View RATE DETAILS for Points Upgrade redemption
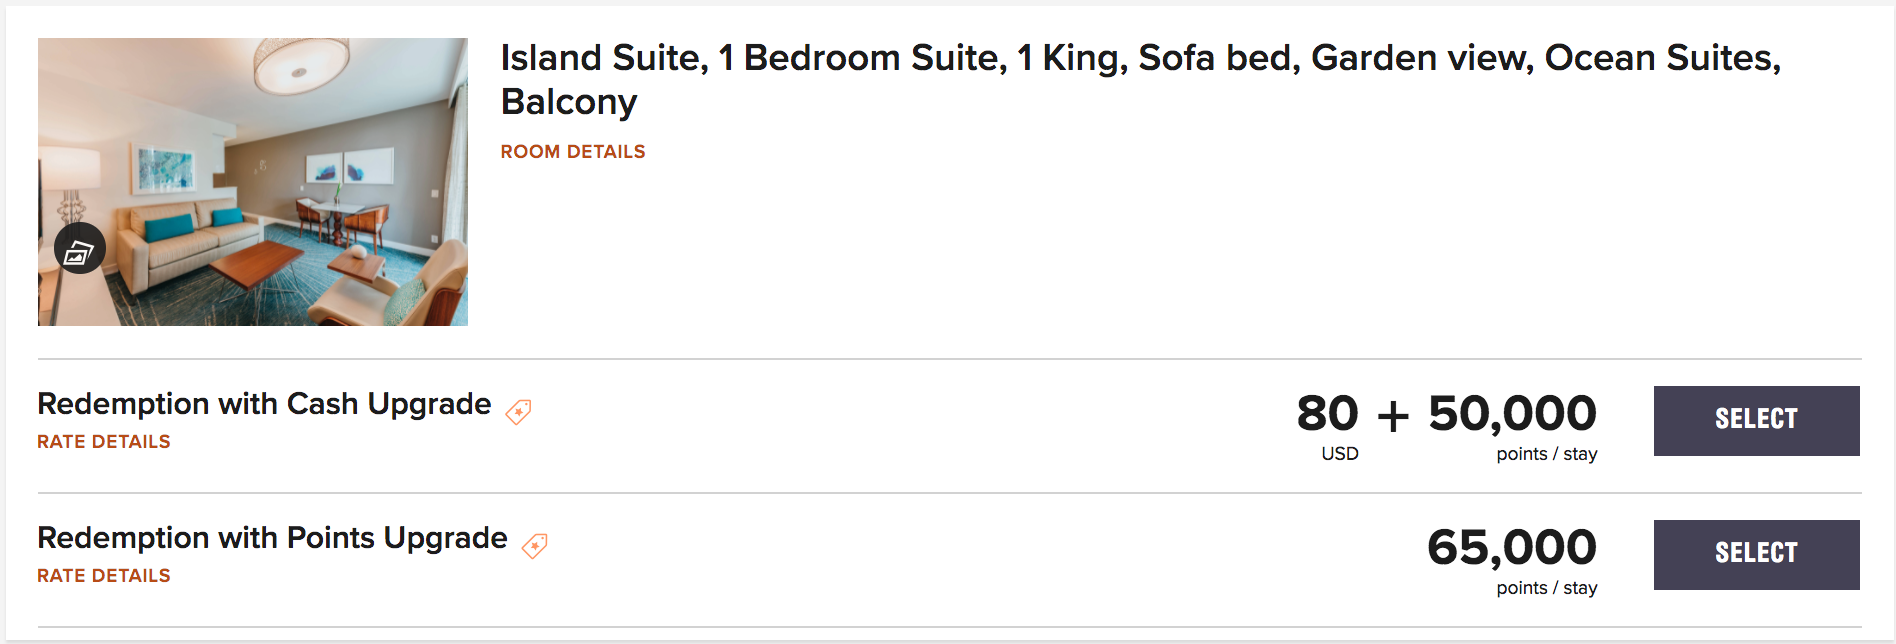 pos(104,576)
